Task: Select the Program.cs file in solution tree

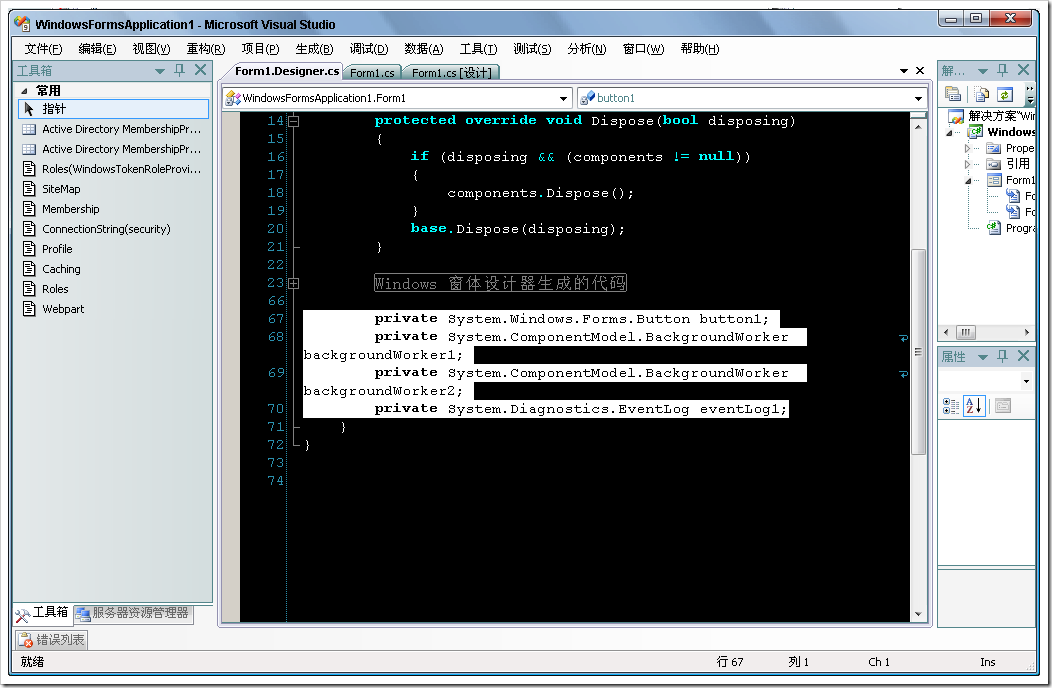Action: coord(1012,228)
